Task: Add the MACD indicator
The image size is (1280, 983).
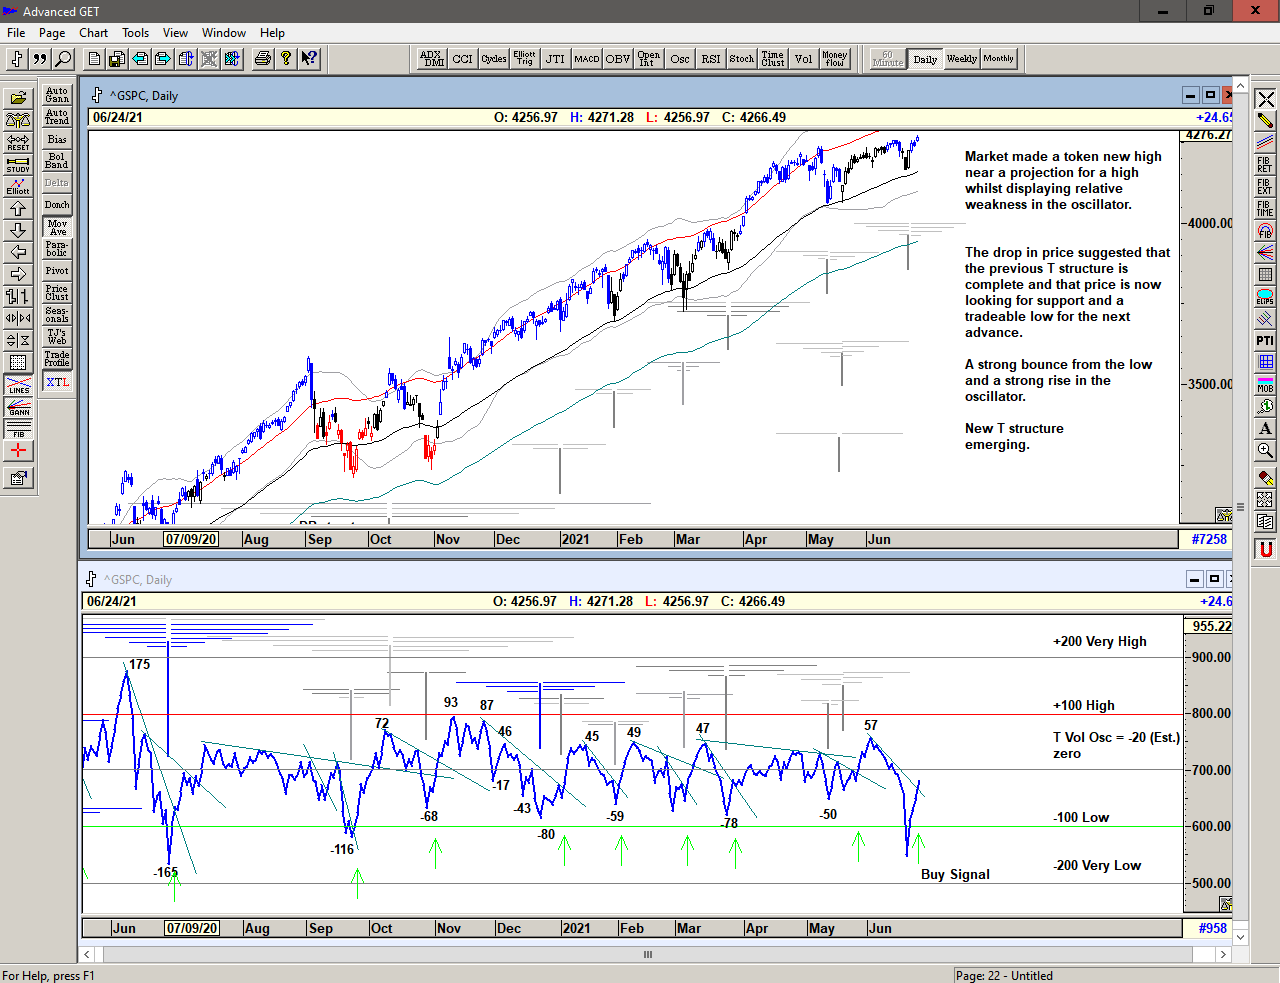Action: pos(586,59)
